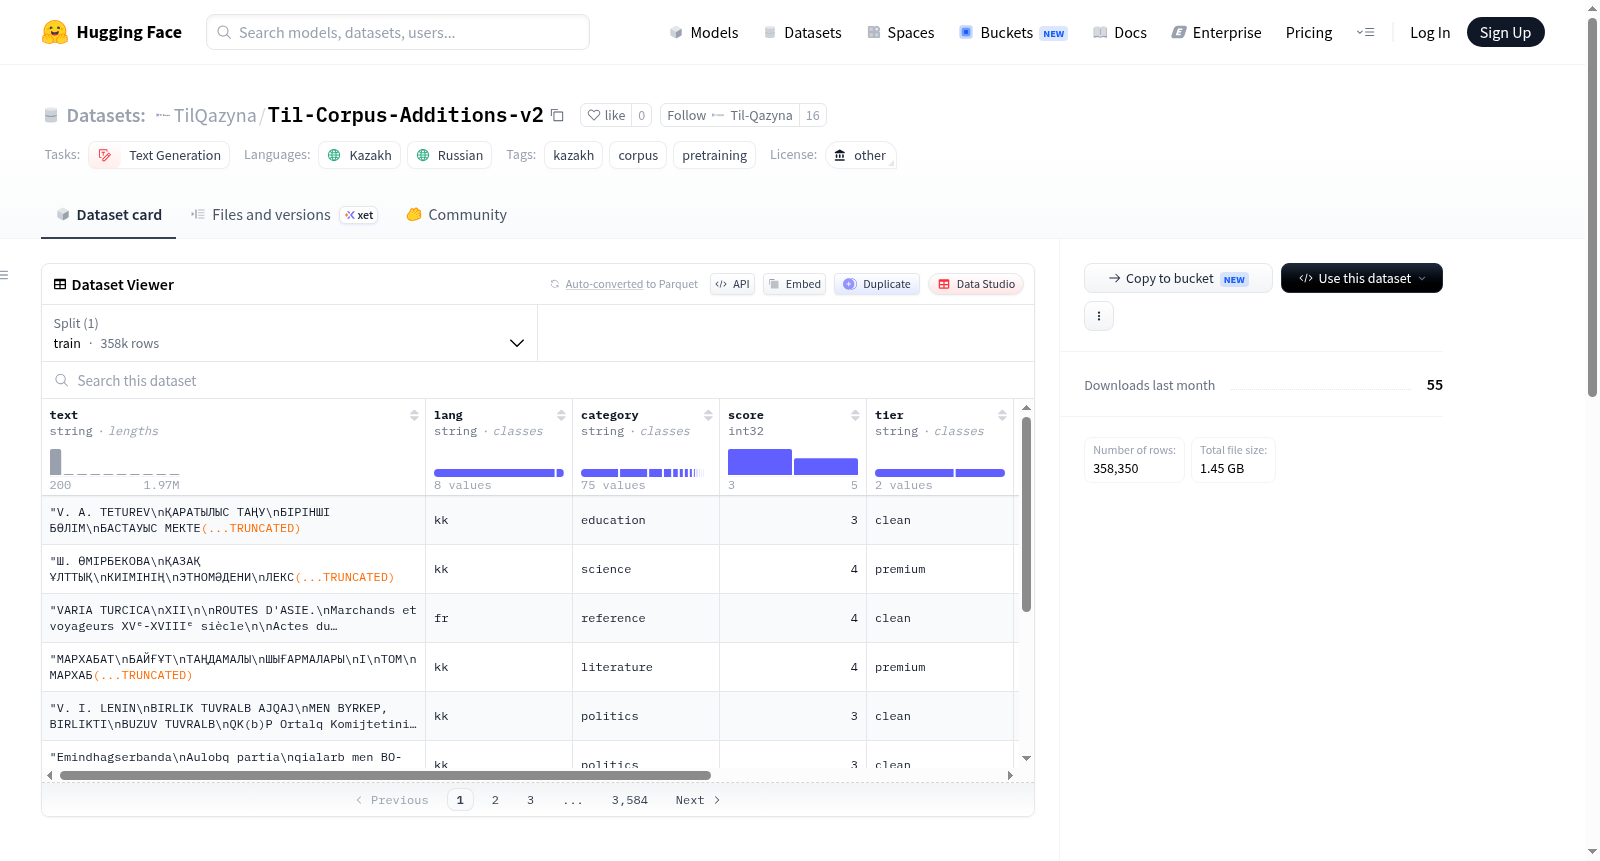Open Data Studio
The height and width of the screenshot is (861, 1600).
point(976,284)
